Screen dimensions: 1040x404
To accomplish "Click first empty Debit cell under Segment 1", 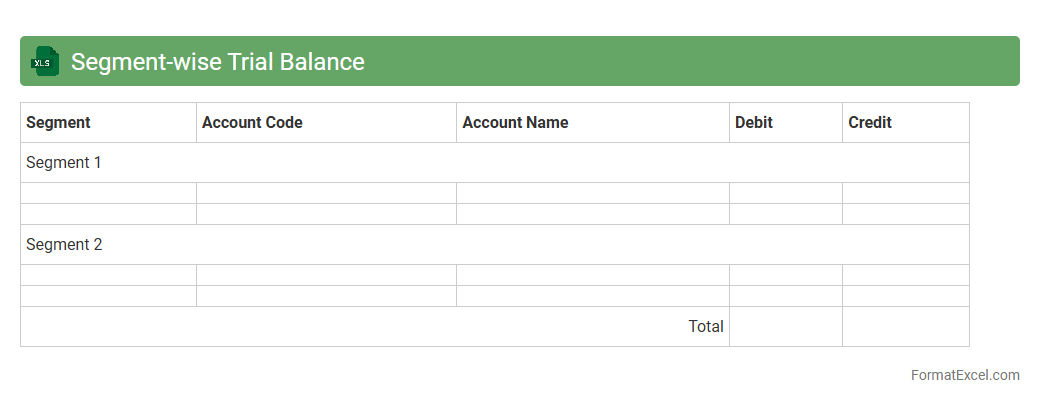I will point(786,193).
